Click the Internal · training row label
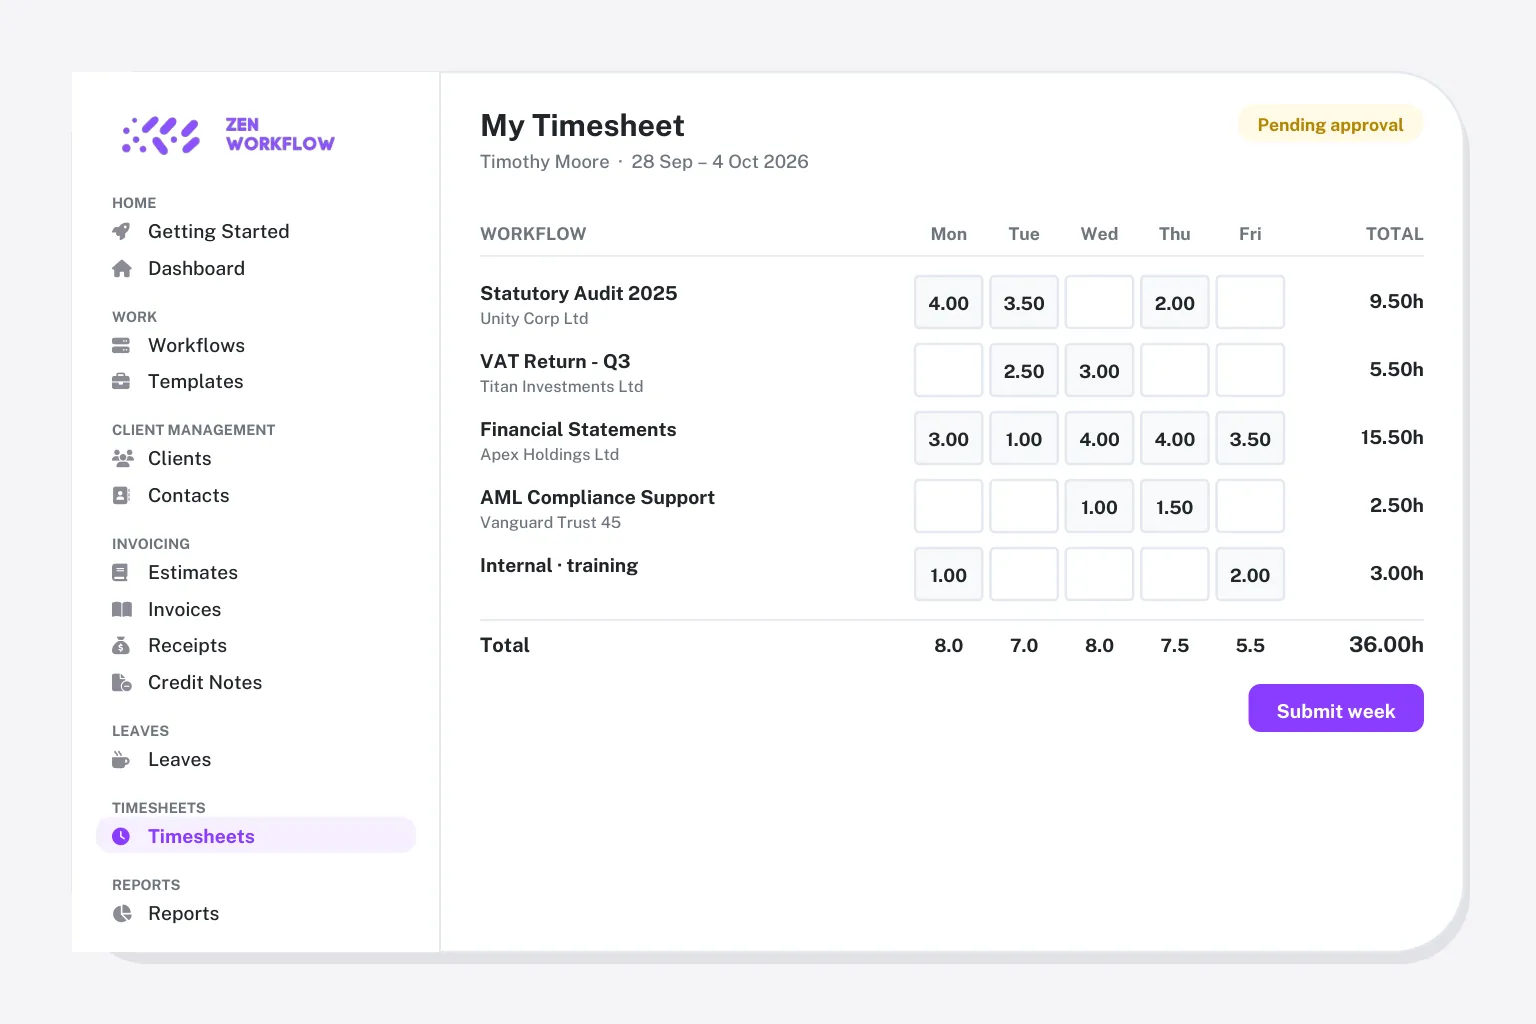The height and width of the screenshot is (1024, 1536). [559, 565]
